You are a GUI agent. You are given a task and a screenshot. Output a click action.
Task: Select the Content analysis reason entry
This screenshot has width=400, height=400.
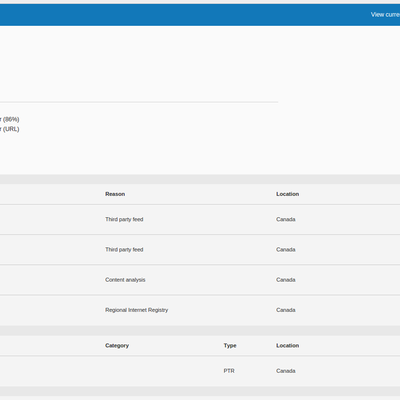[x=125, y=280]
